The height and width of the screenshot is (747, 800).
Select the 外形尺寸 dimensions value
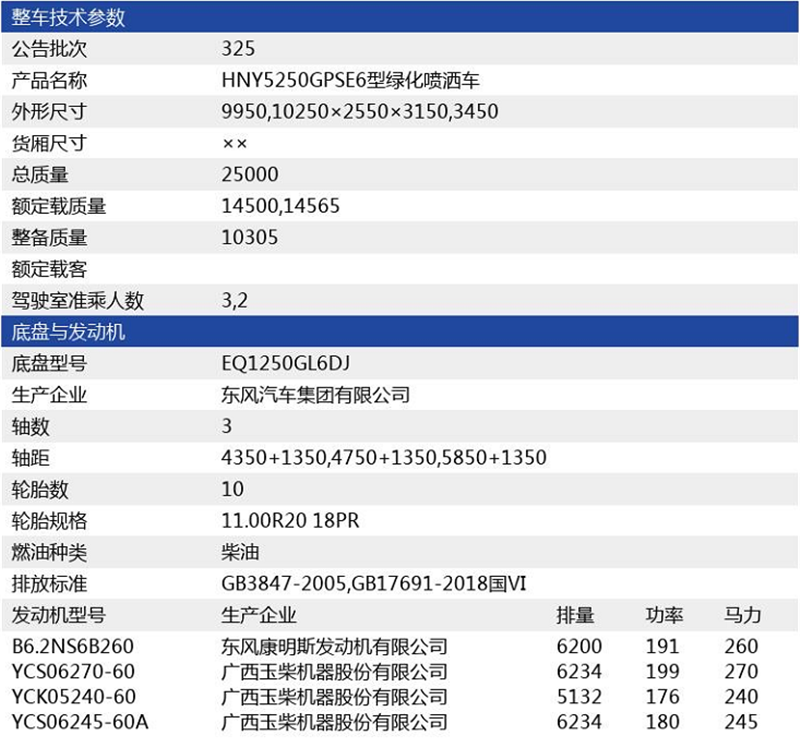[x=360, y=111]
